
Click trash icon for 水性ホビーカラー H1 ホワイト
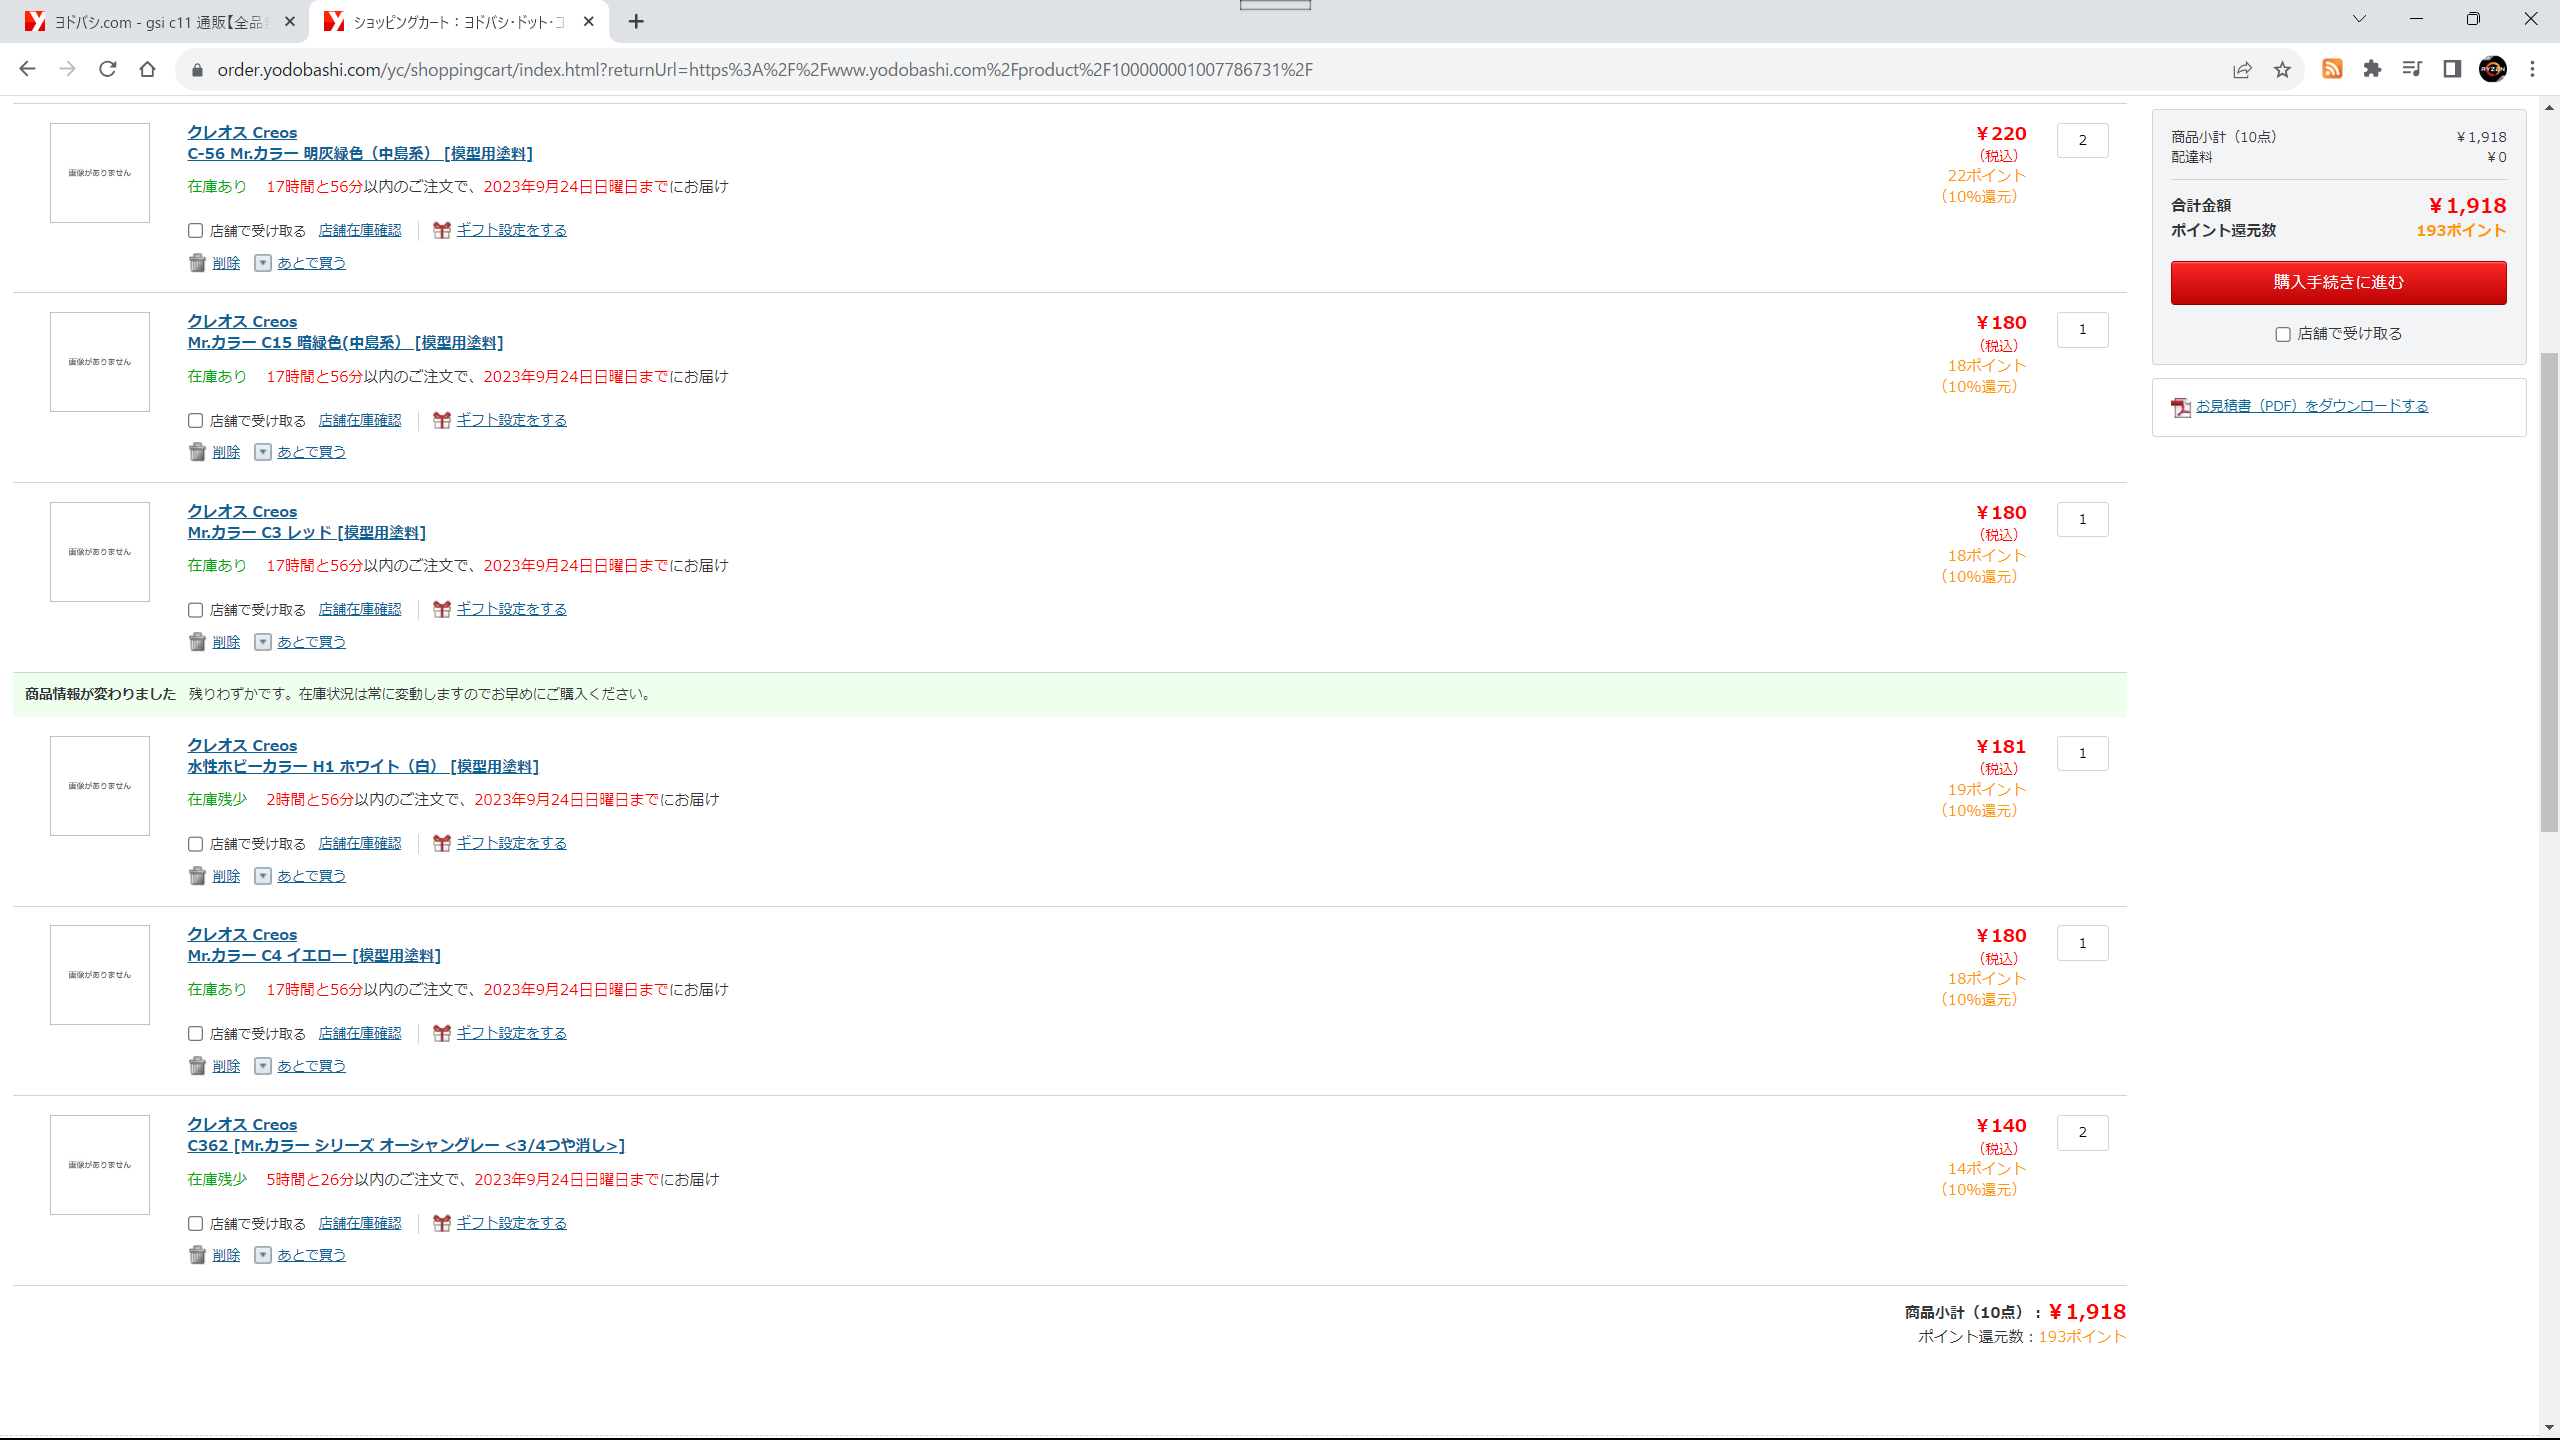point(197,876)
